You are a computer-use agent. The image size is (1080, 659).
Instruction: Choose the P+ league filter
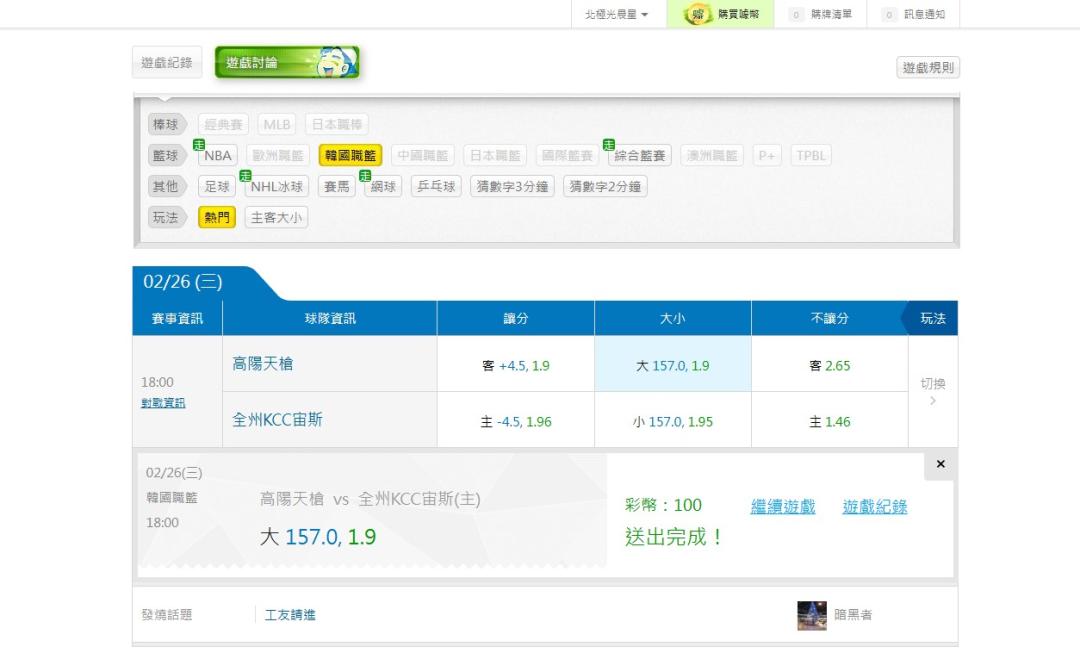(x=767, y=156)
